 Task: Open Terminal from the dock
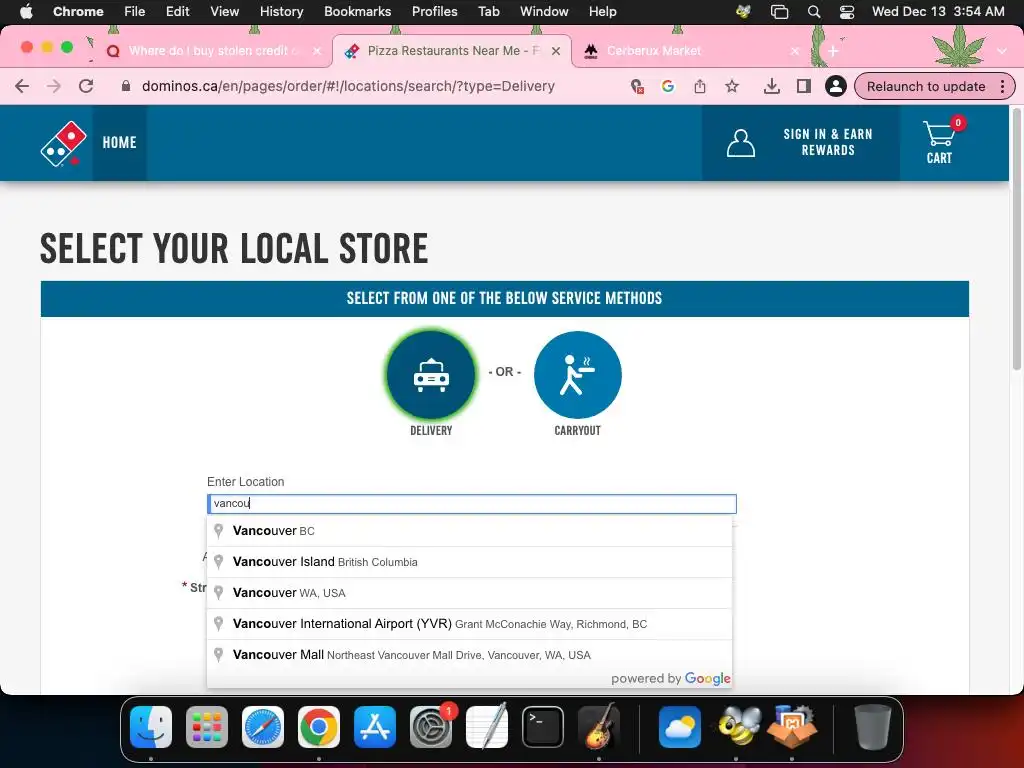click(x=543, y=727)
